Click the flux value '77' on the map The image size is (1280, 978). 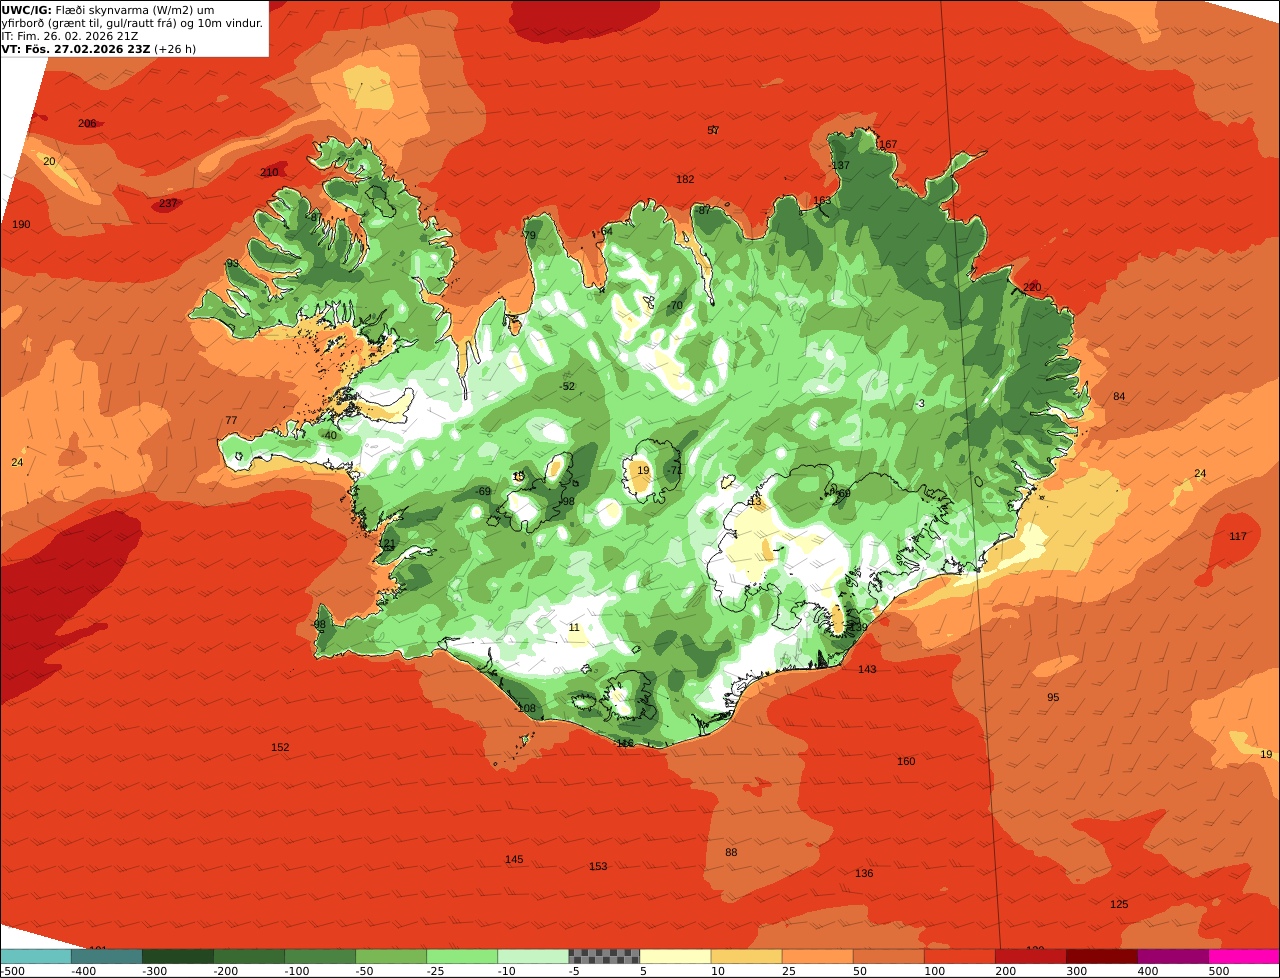tap(231, 420)
